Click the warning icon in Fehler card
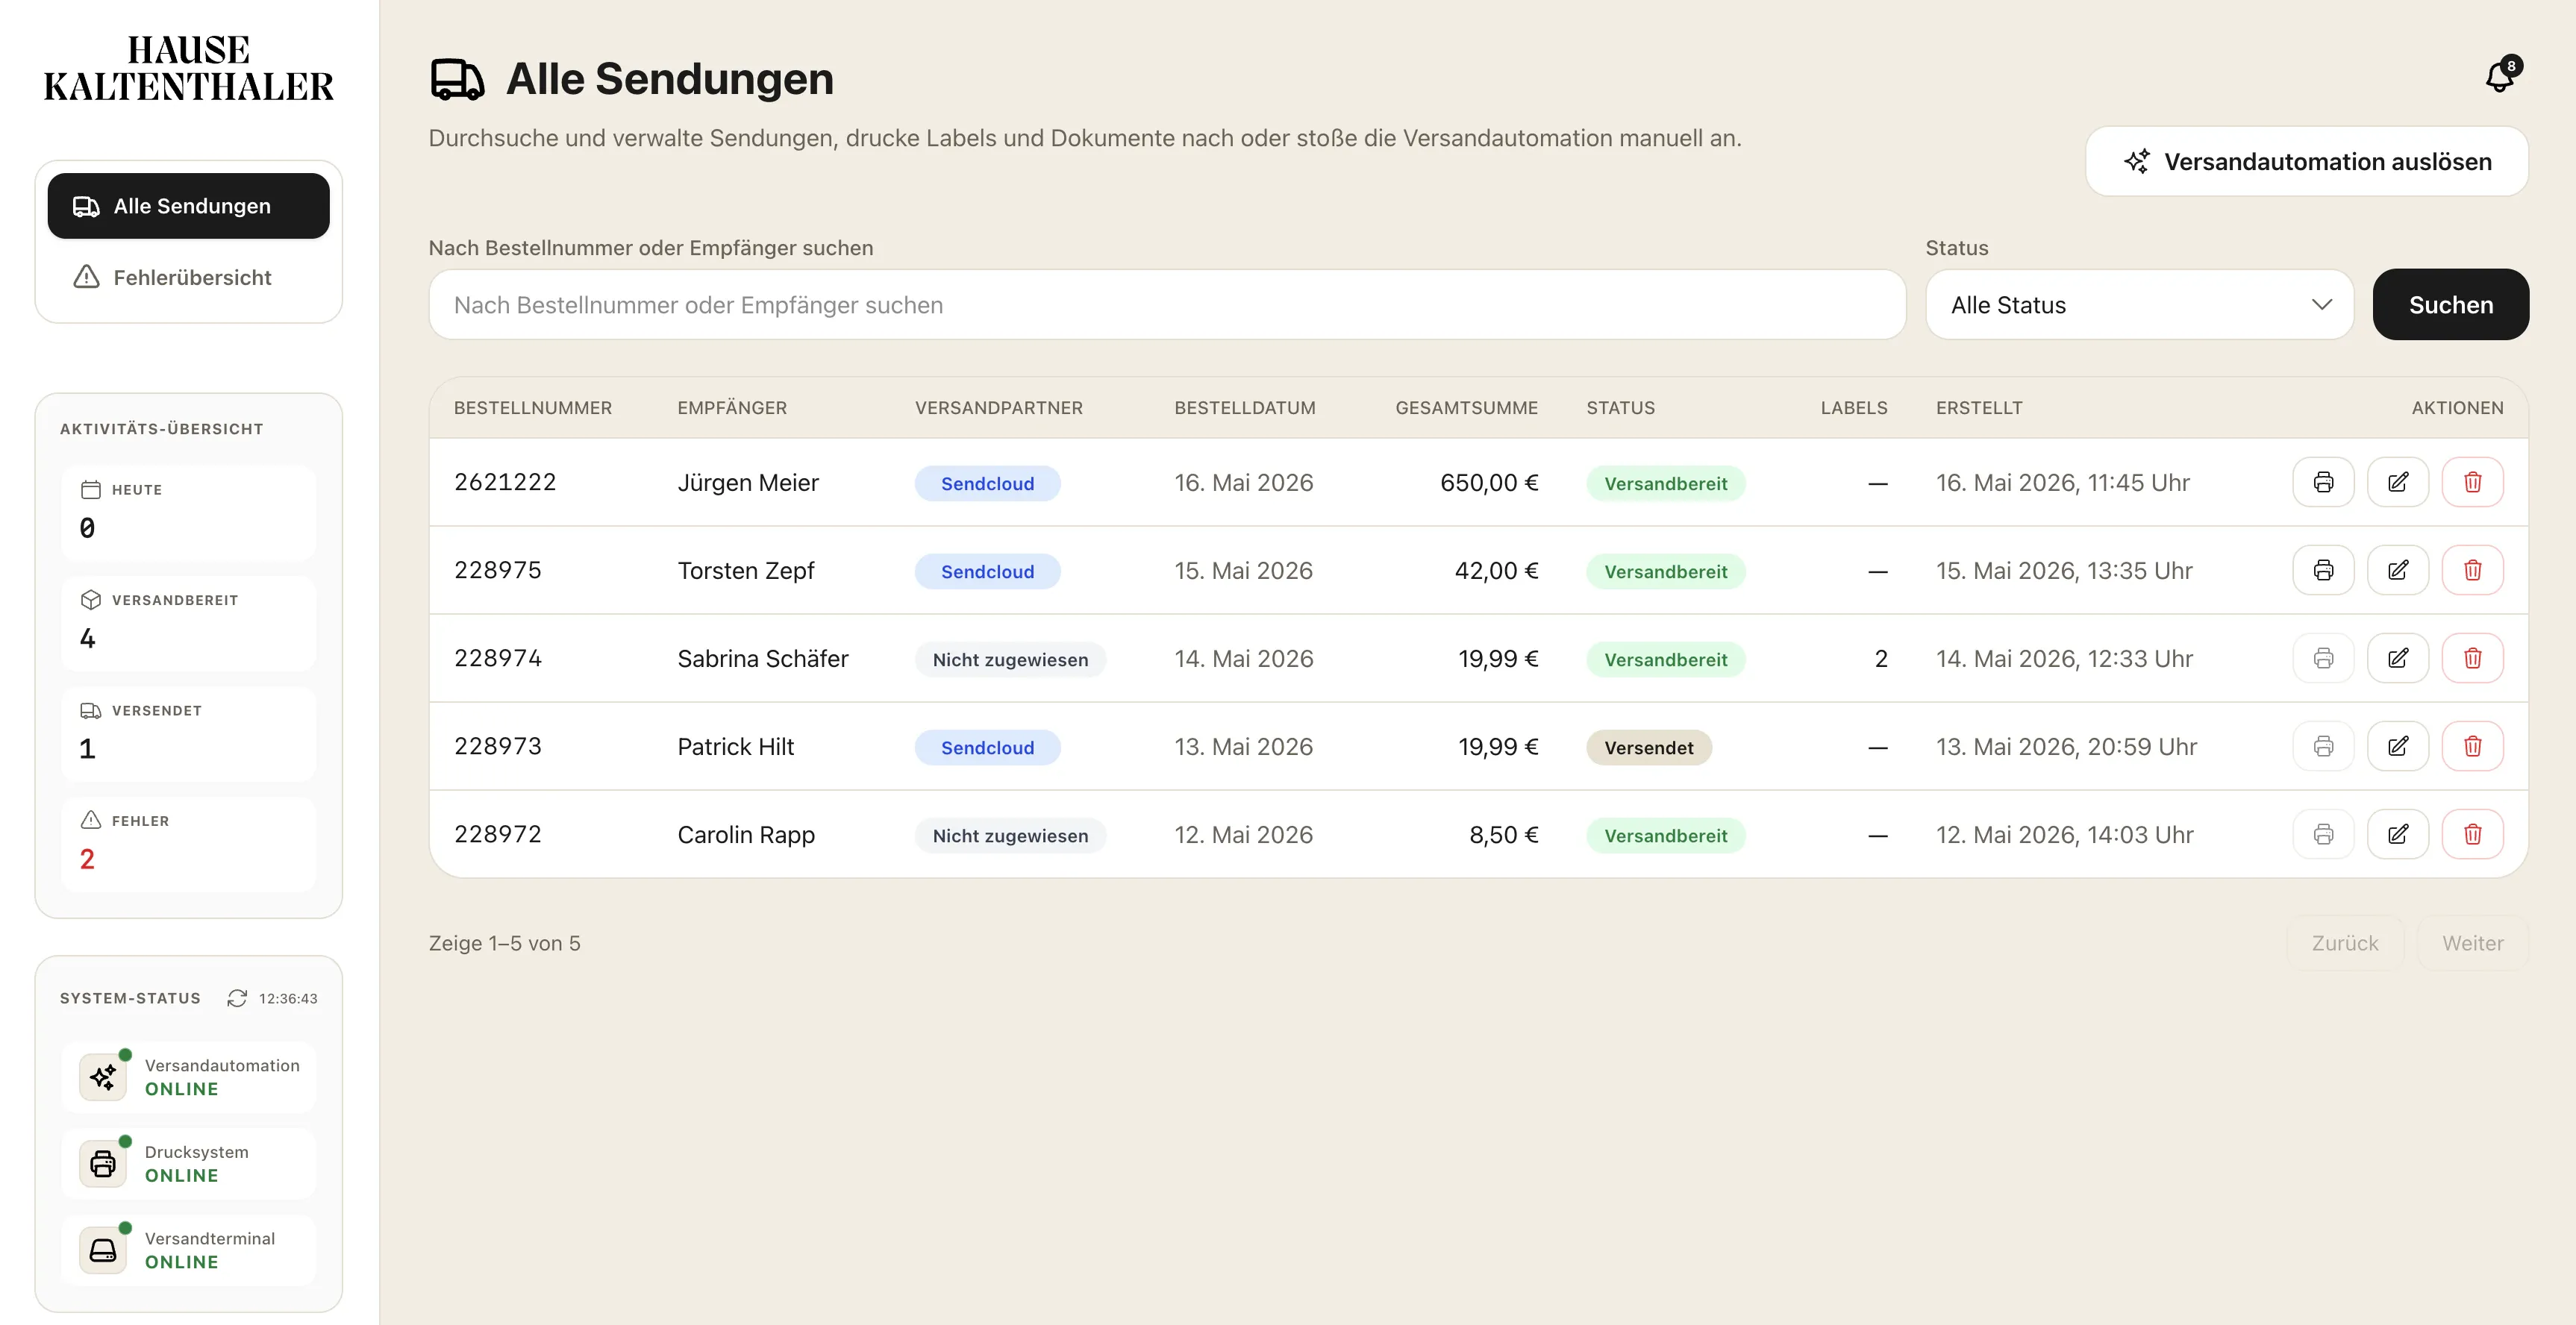 pyautogui.click(x=91, y=821)
